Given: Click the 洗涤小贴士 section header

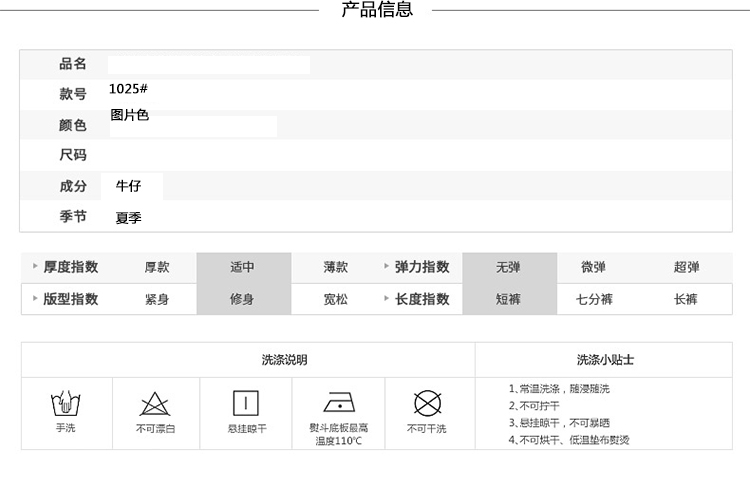Looking at the screenshot, I should (x=605, y=360).
